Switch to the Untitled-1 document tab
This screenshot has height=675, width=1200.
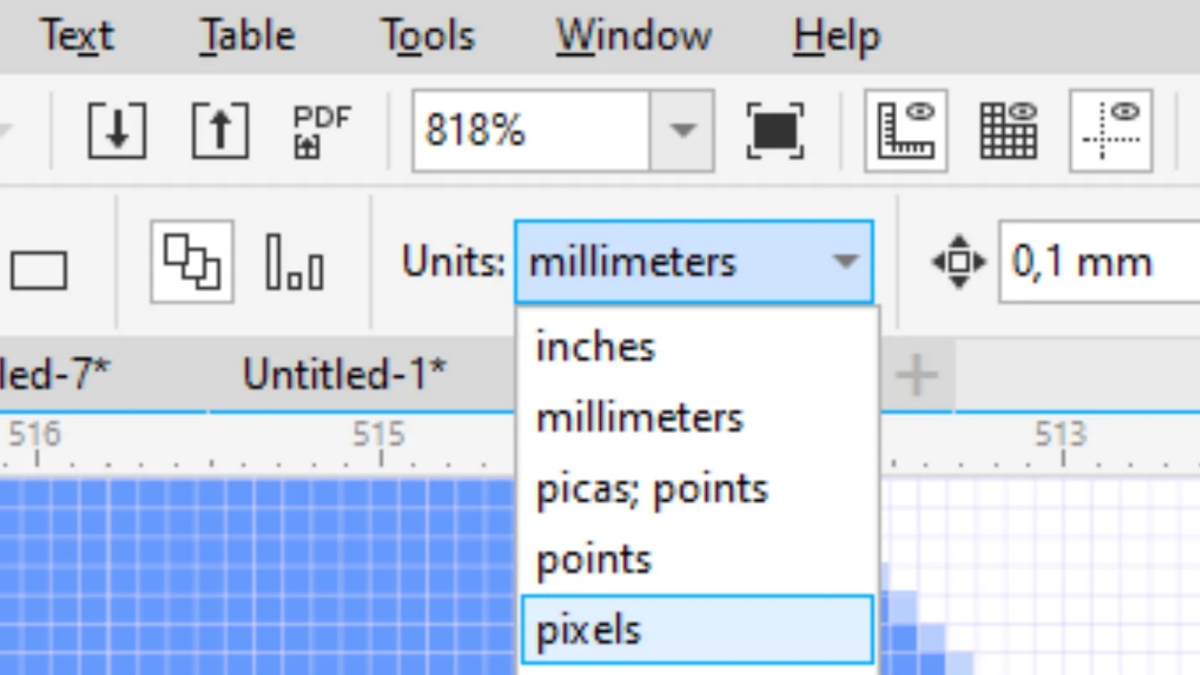(x=345, y=374)
